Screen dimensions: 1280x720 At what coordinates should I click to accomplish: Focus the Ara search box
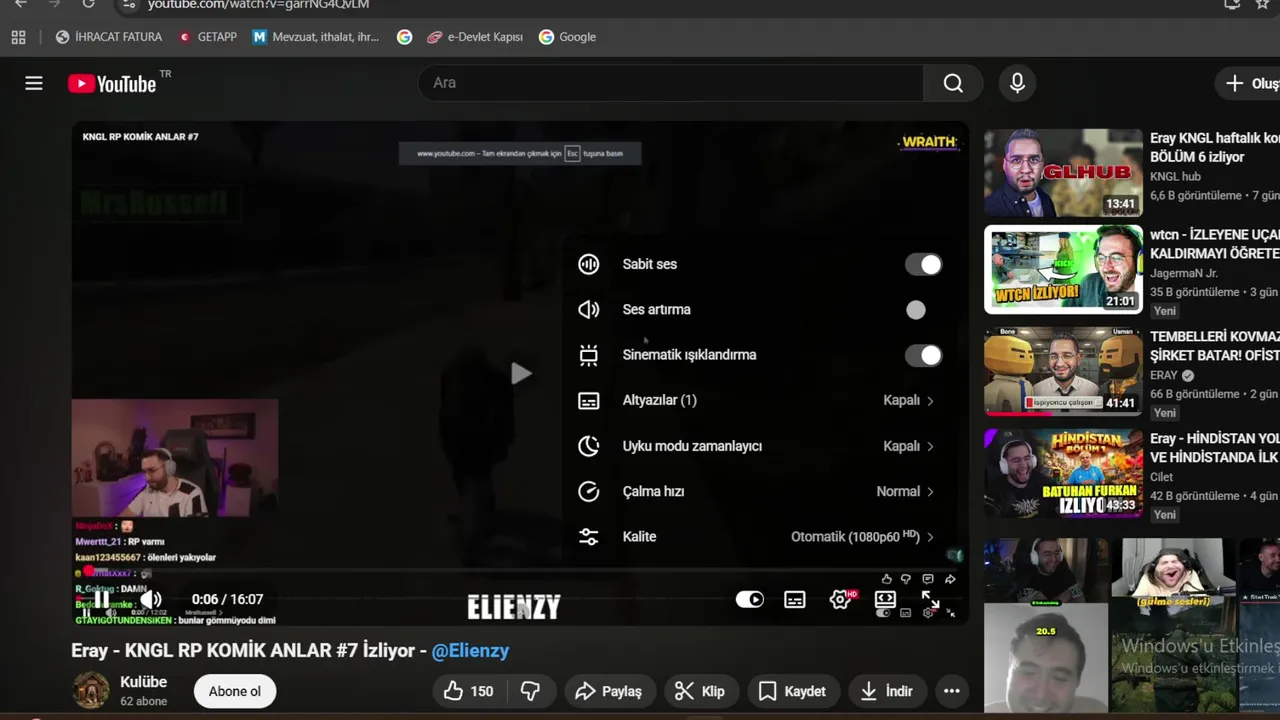672,83
